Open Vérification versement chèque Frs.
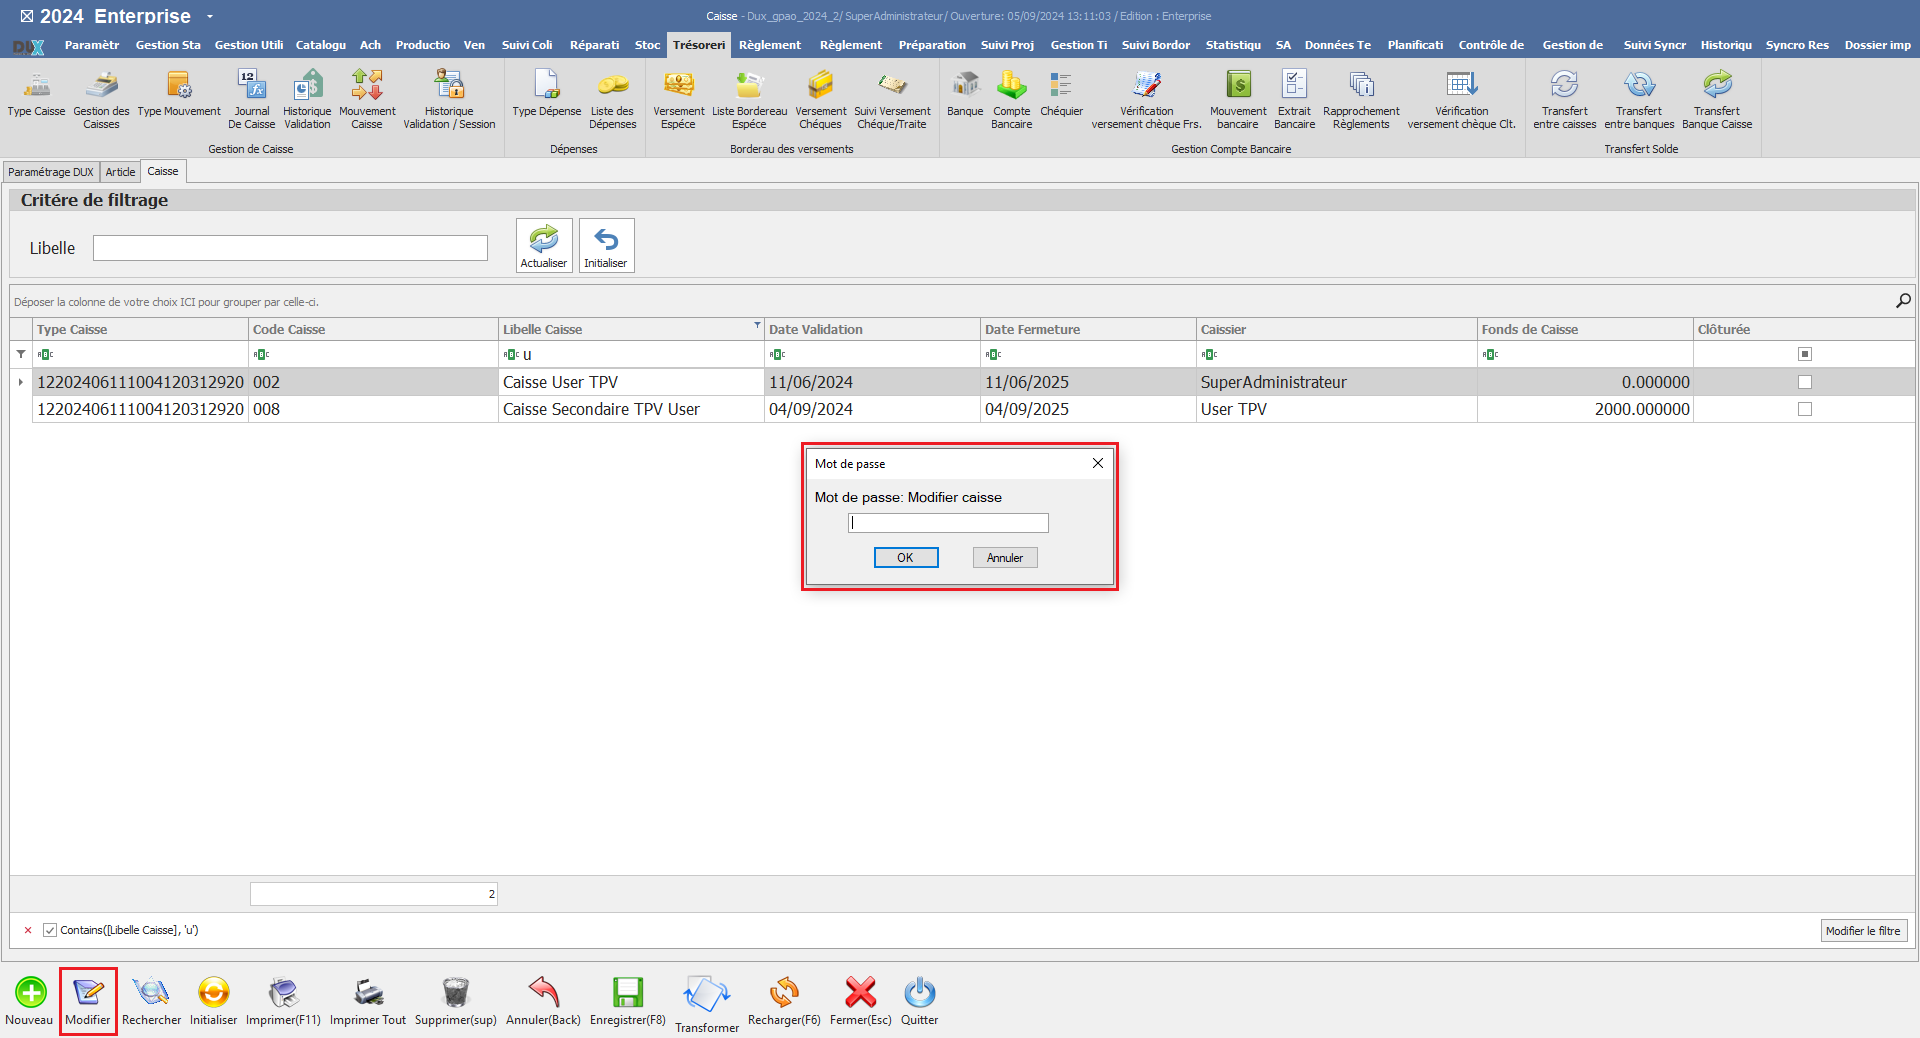 point(1146,99)
